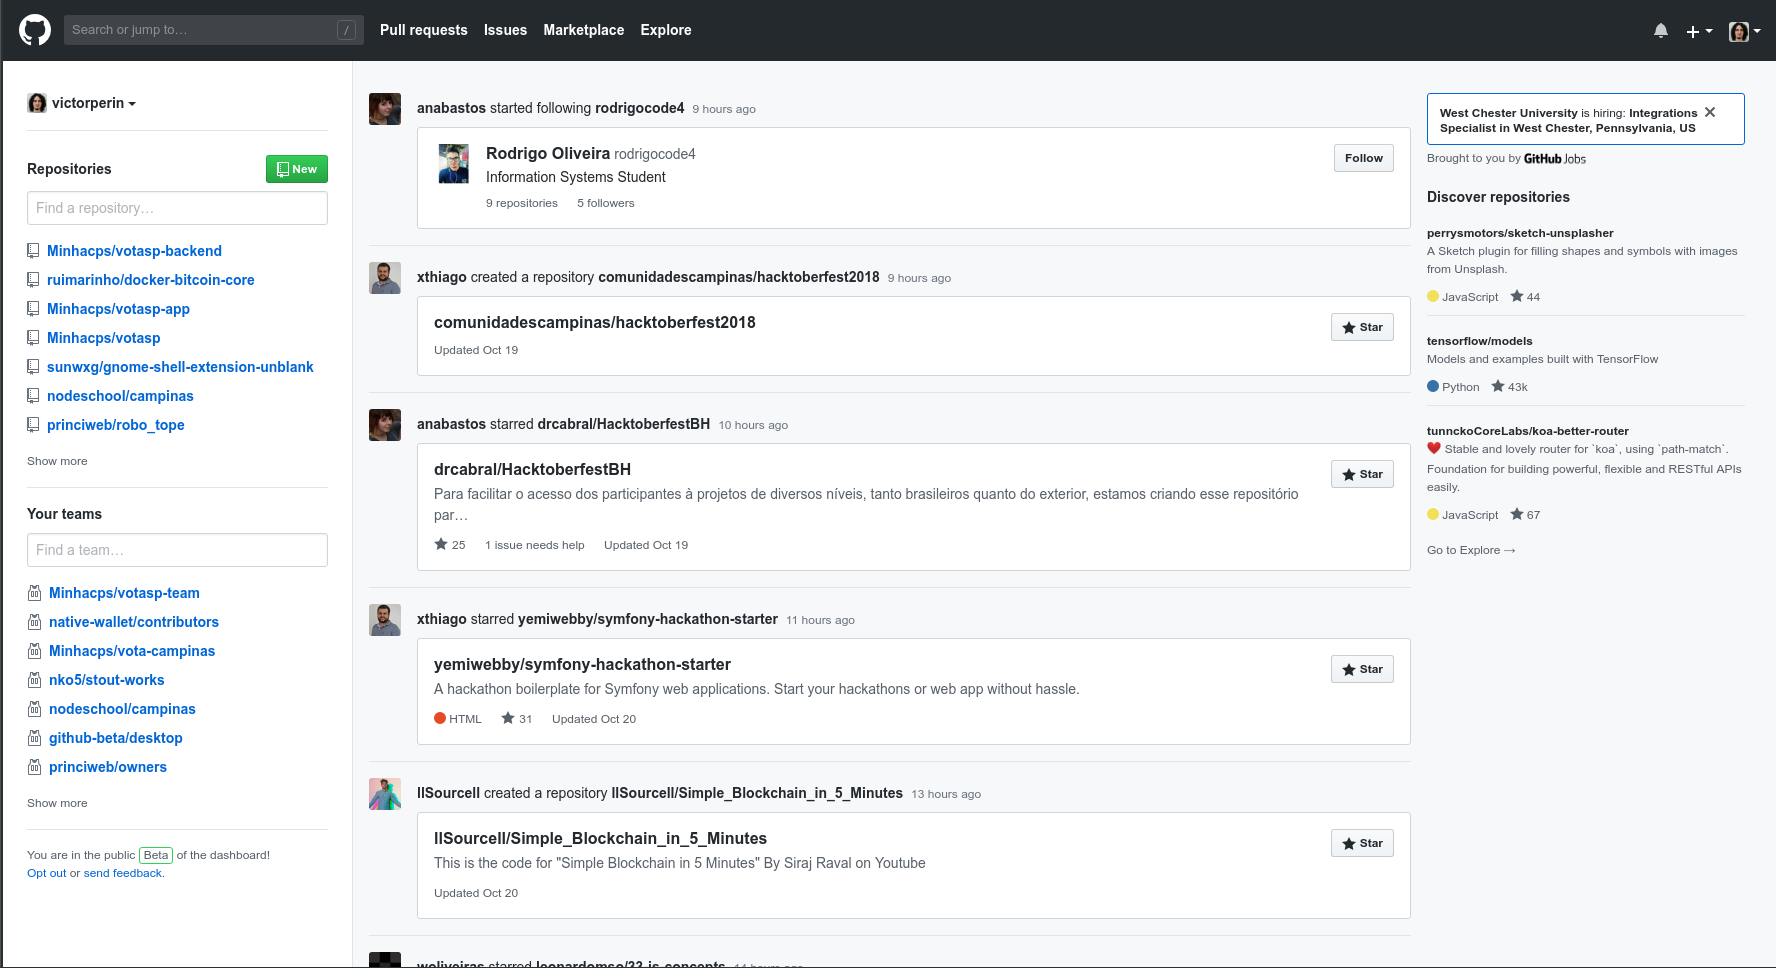Screen dimensions: 1776x968
Task: Focus the Find a team field
Action: (177, 550)
